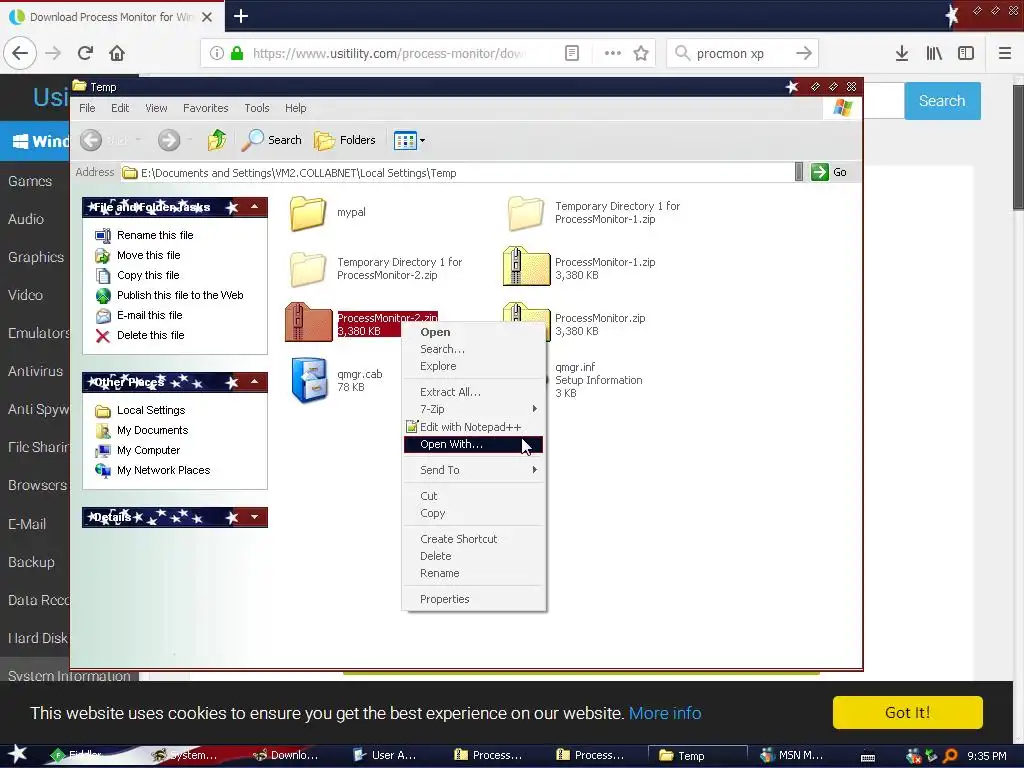The width and height of the screenshot is (1024, 768).
Task: Choose Open With... in context menu
Action: pyautogui.click(x=474, y=445)
